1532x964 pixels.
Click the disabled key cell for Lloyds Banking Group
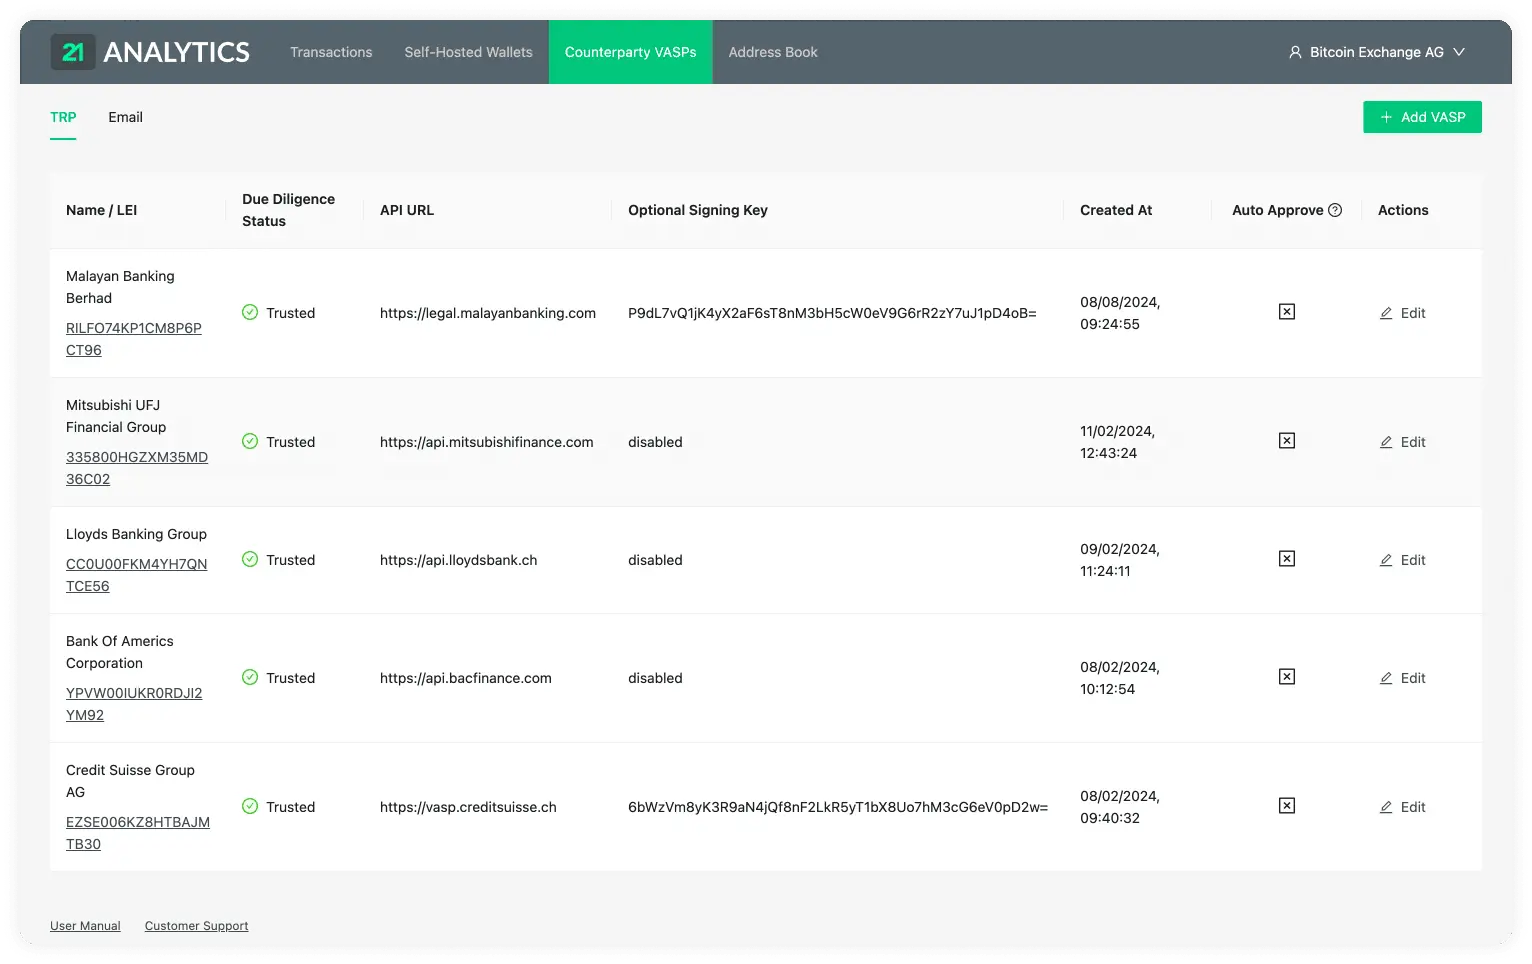655,560
